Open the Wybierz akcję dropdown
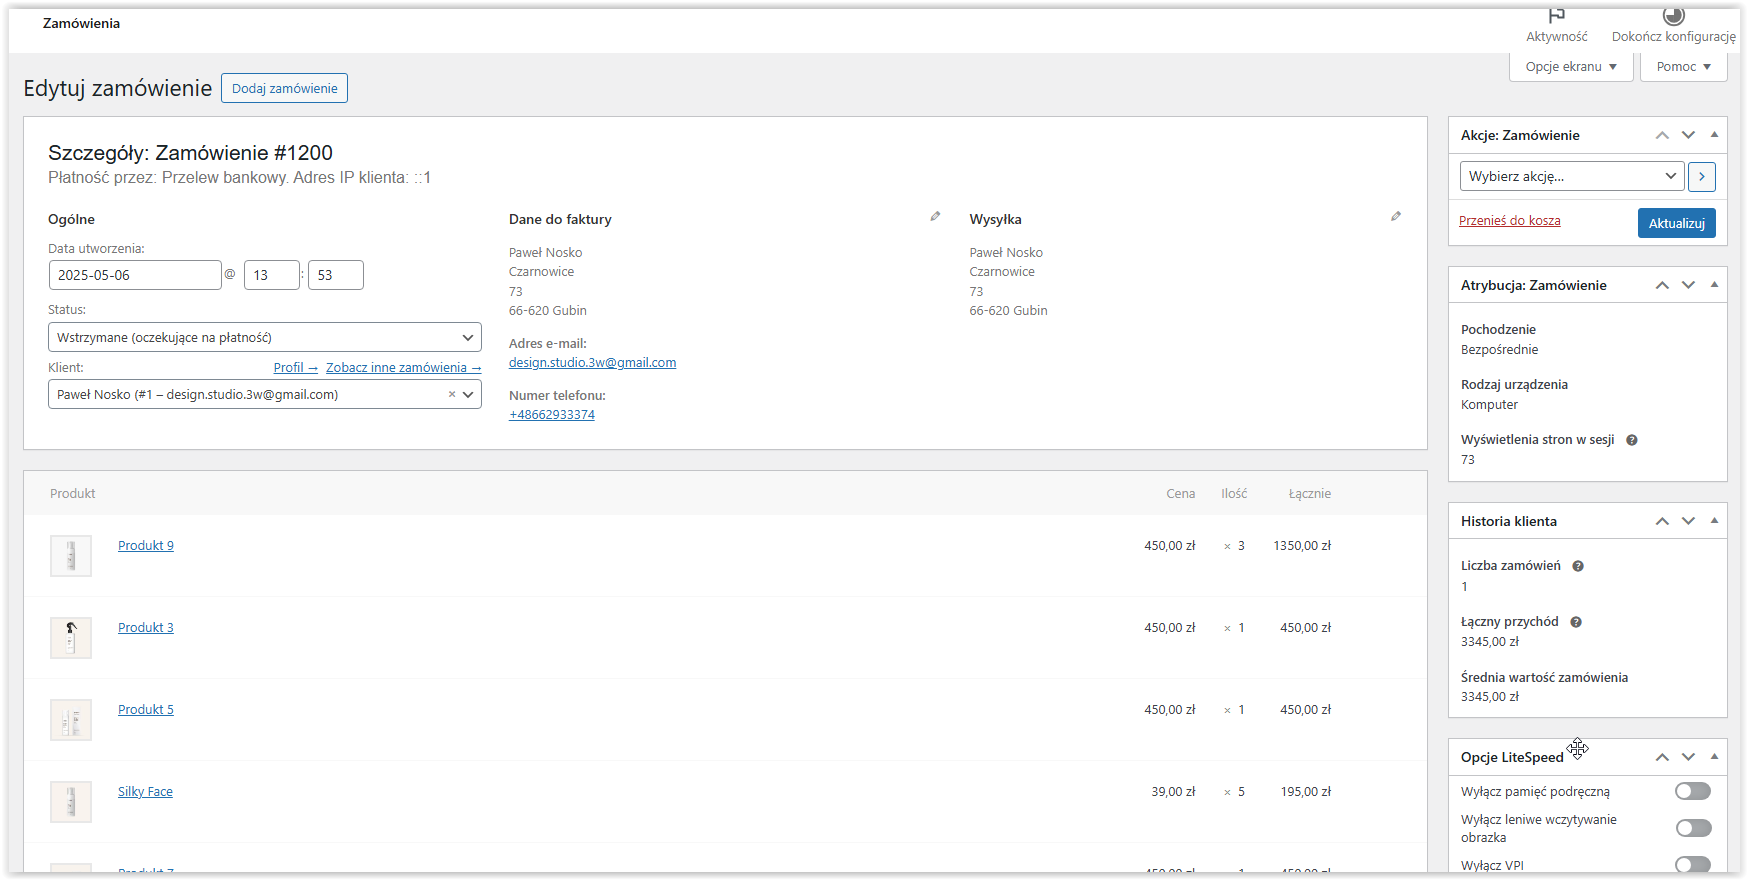1748x880 pixels. pyautogui.click(x=1571, y=177)
